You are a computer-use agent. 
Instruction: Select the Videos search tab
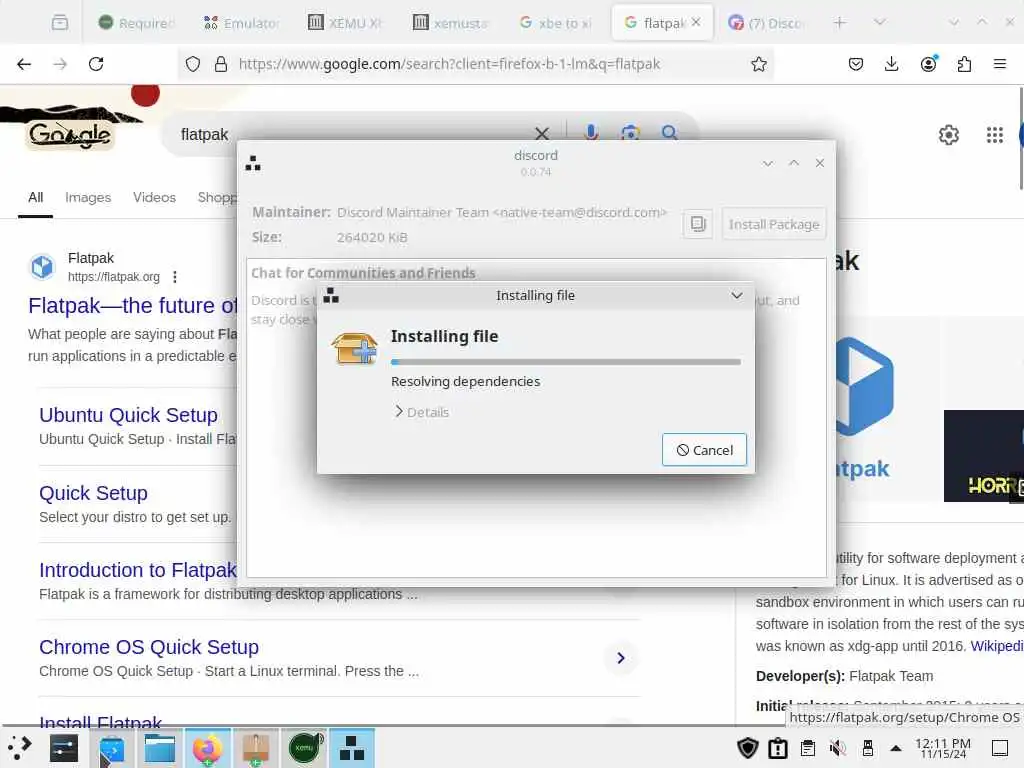154,197
